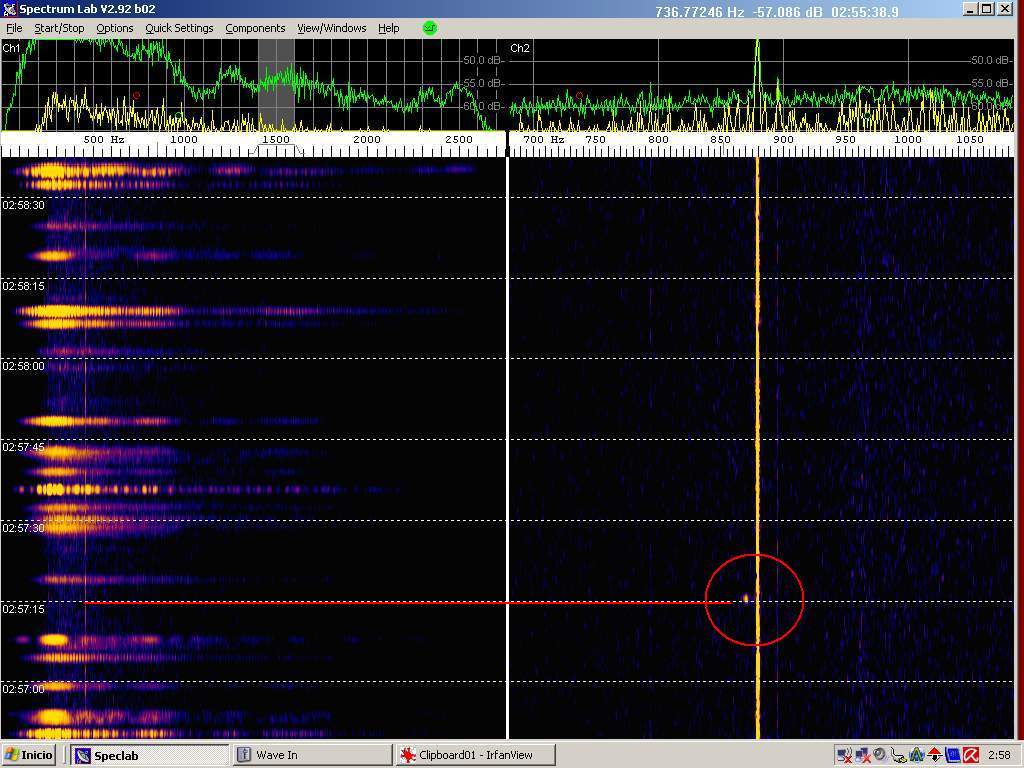1024x768 pixels.
Task: Click the red Avira antivirus tray icon
Action: (x=971, y=755)
